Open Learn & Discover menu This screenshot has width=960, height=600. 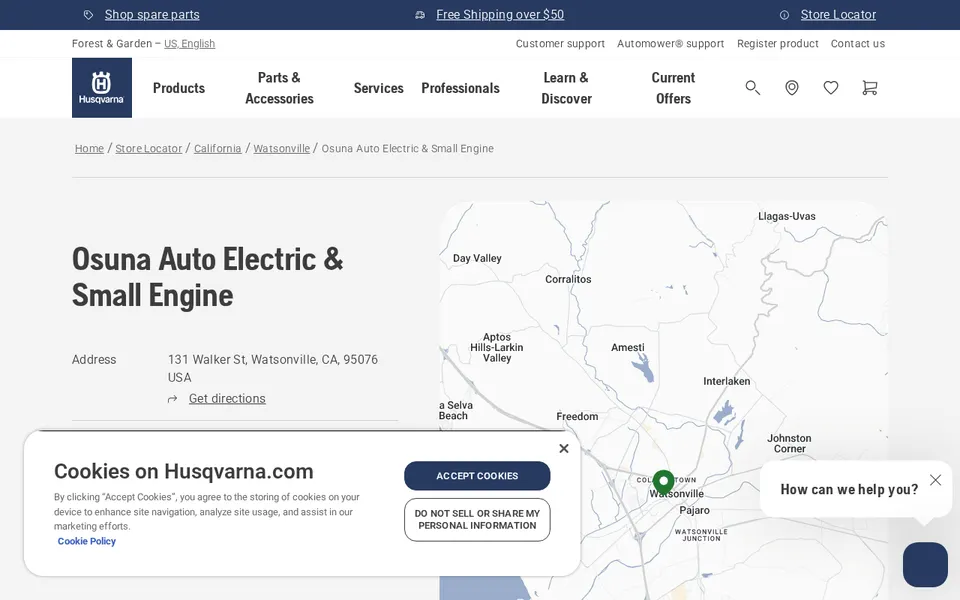[x=566, y=88]
